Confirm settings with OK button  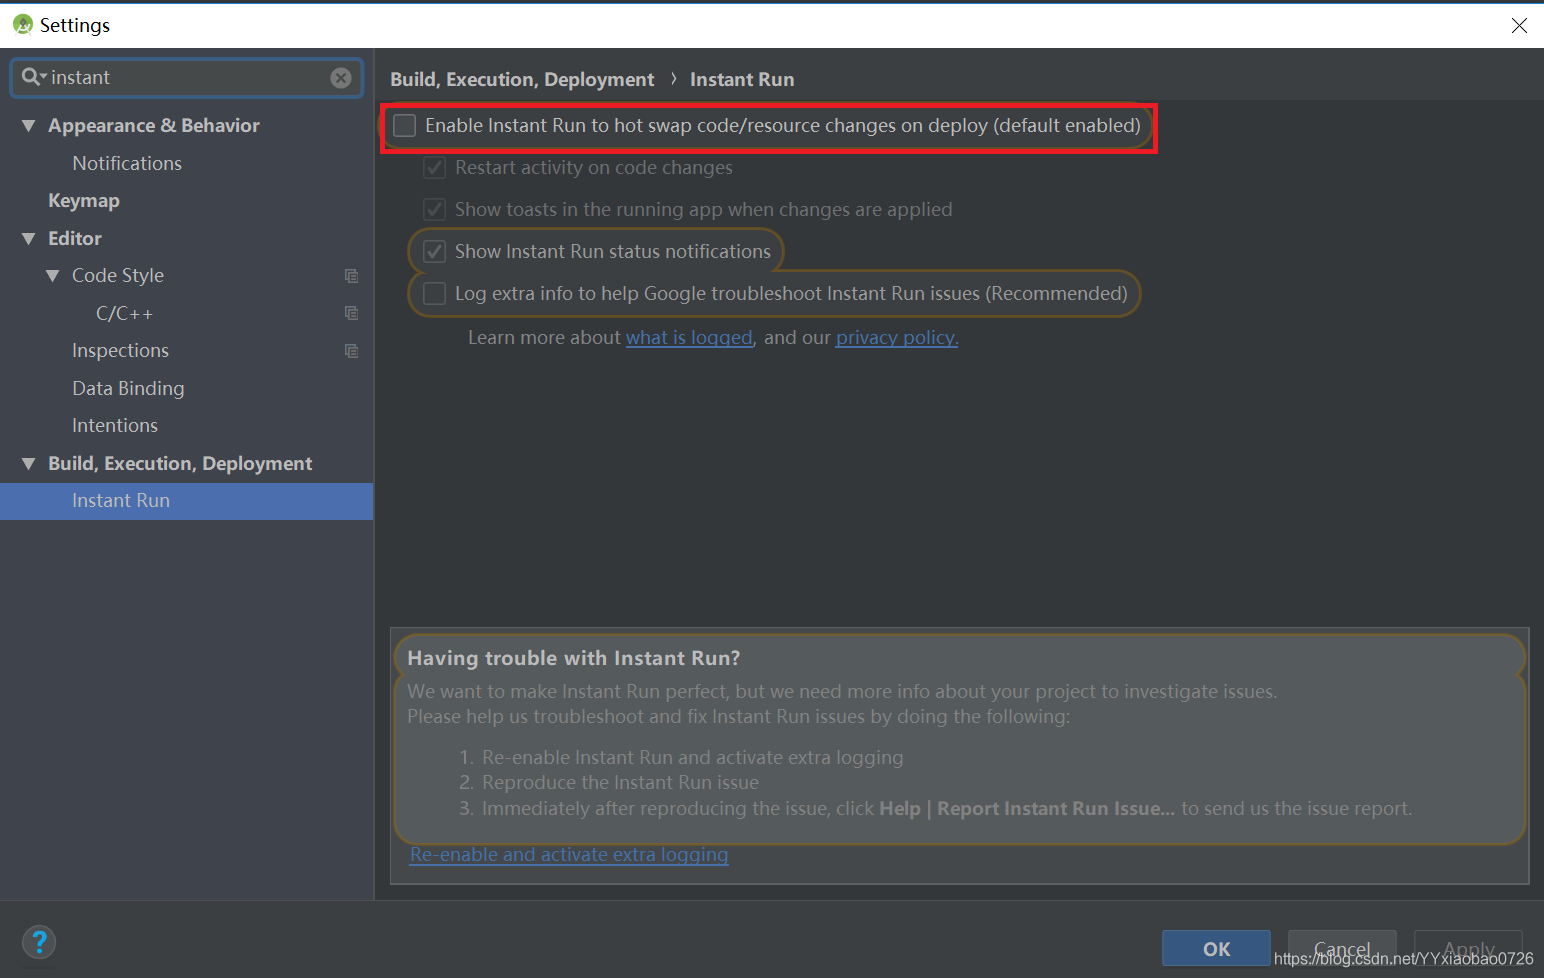point(1216,948)
